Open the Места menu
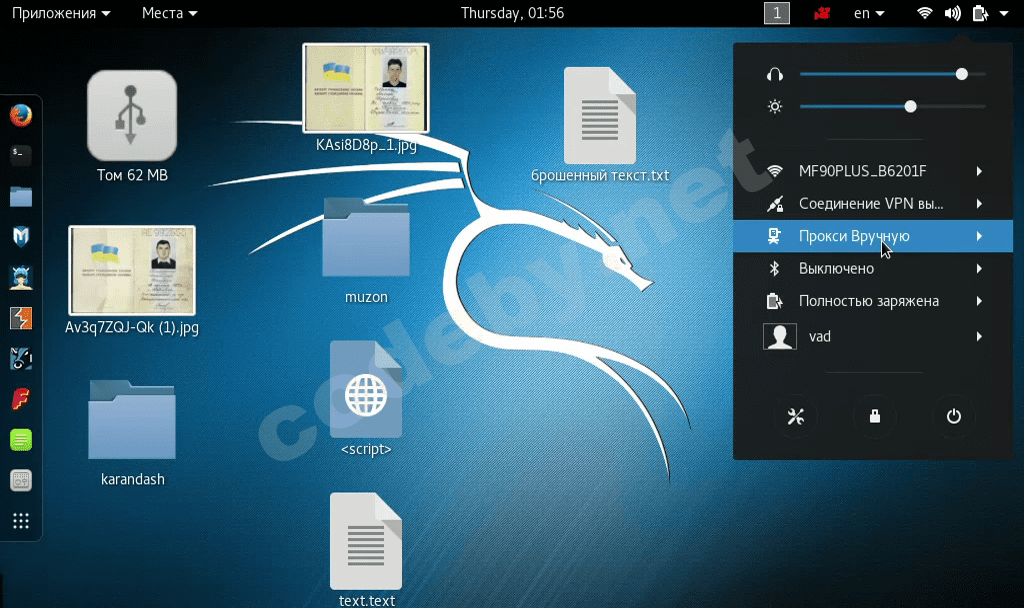The width and height of the screenshot is (1024, 608). point(169,13)
